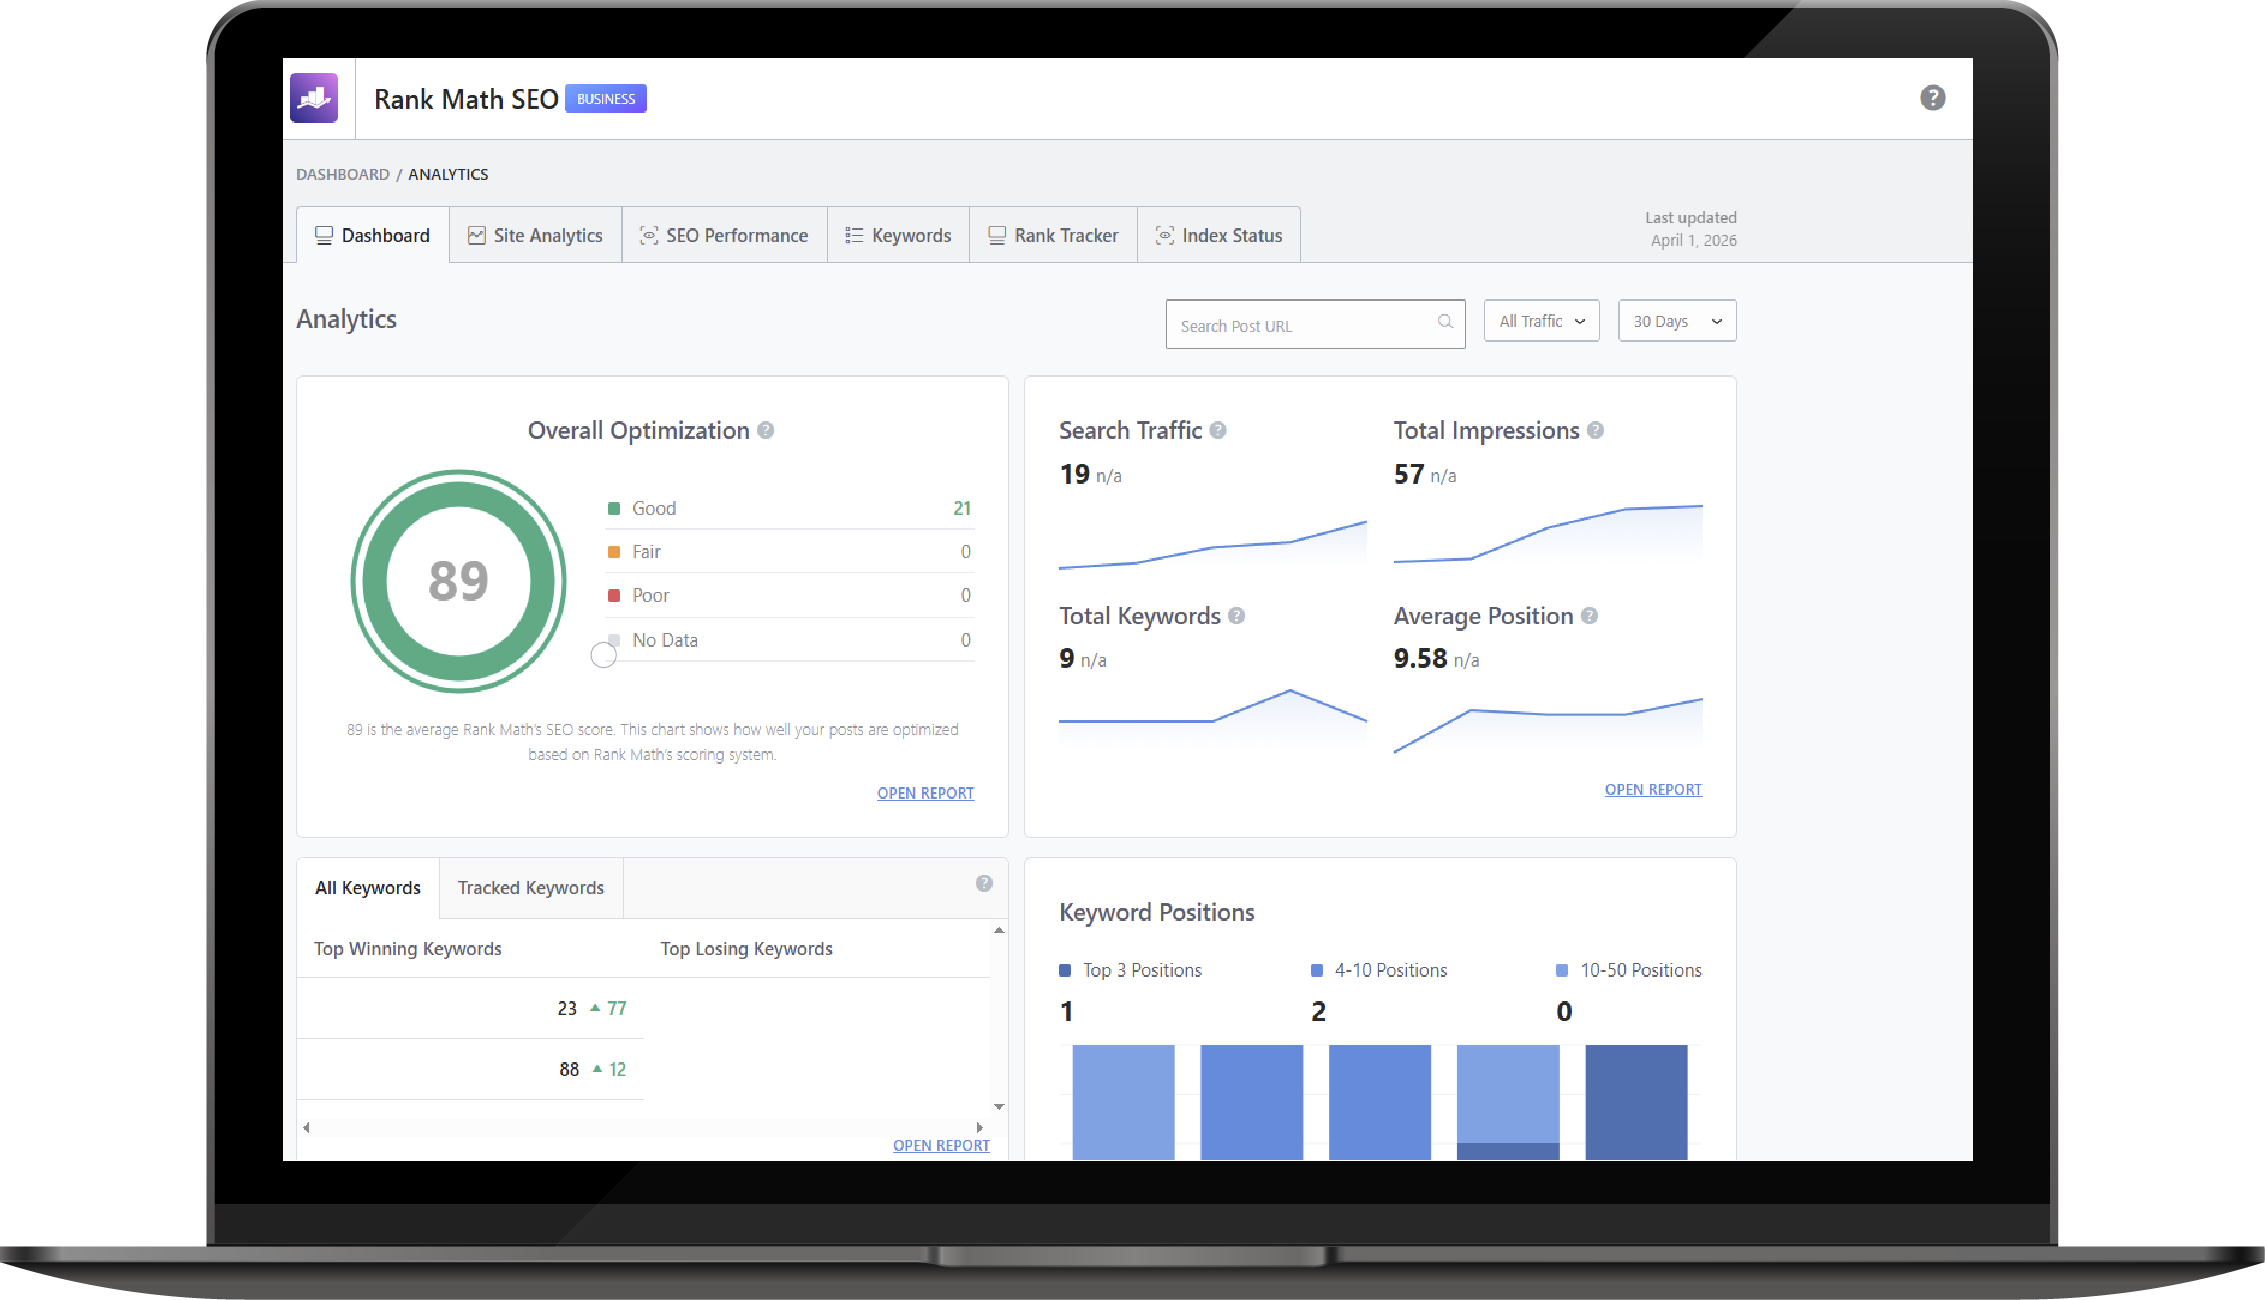
Task: Open the Rank Tracker tab
Action: tap(1053, 236)
